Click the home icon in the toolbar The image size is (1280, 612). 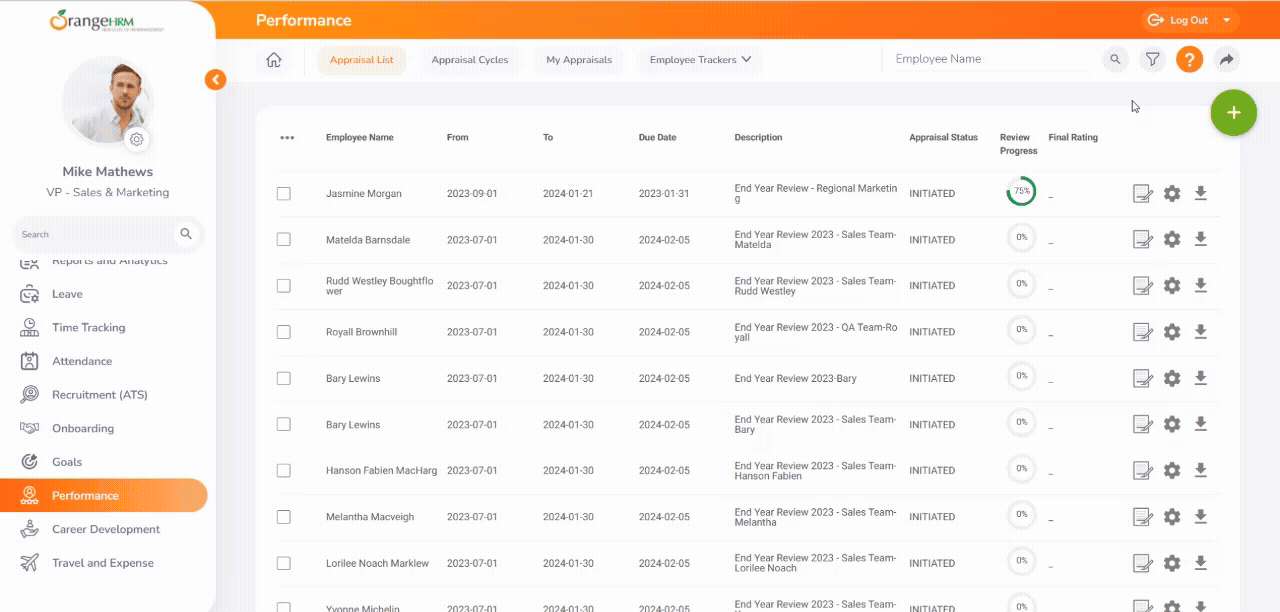(x=274, y=60)
